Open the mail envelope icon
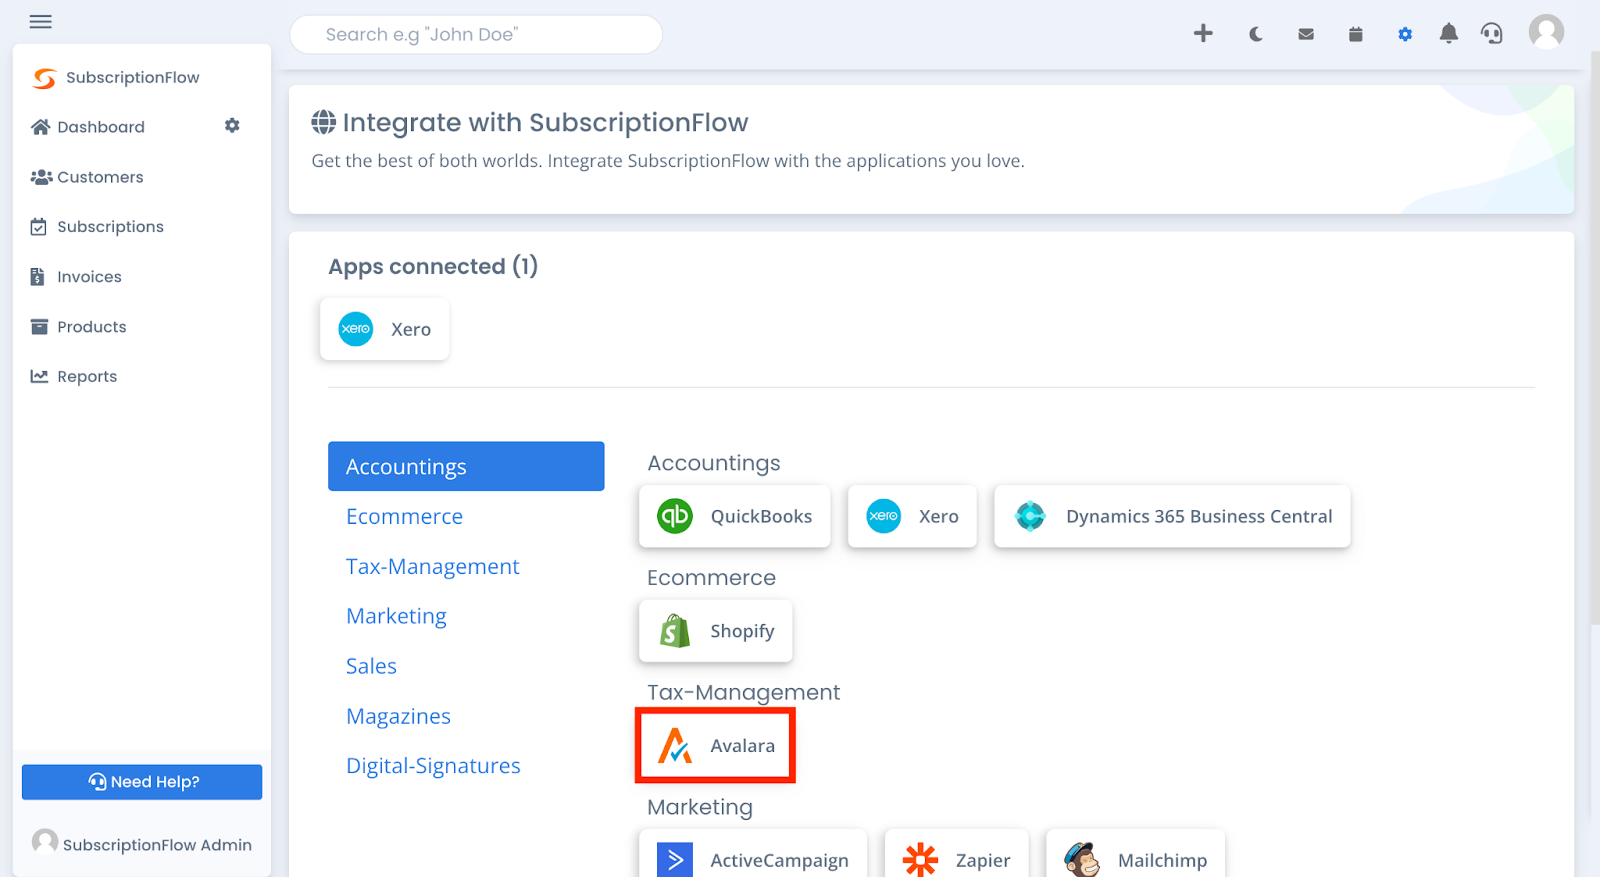The width and height of the screenshot is (1600, 877). (1306, 34)
